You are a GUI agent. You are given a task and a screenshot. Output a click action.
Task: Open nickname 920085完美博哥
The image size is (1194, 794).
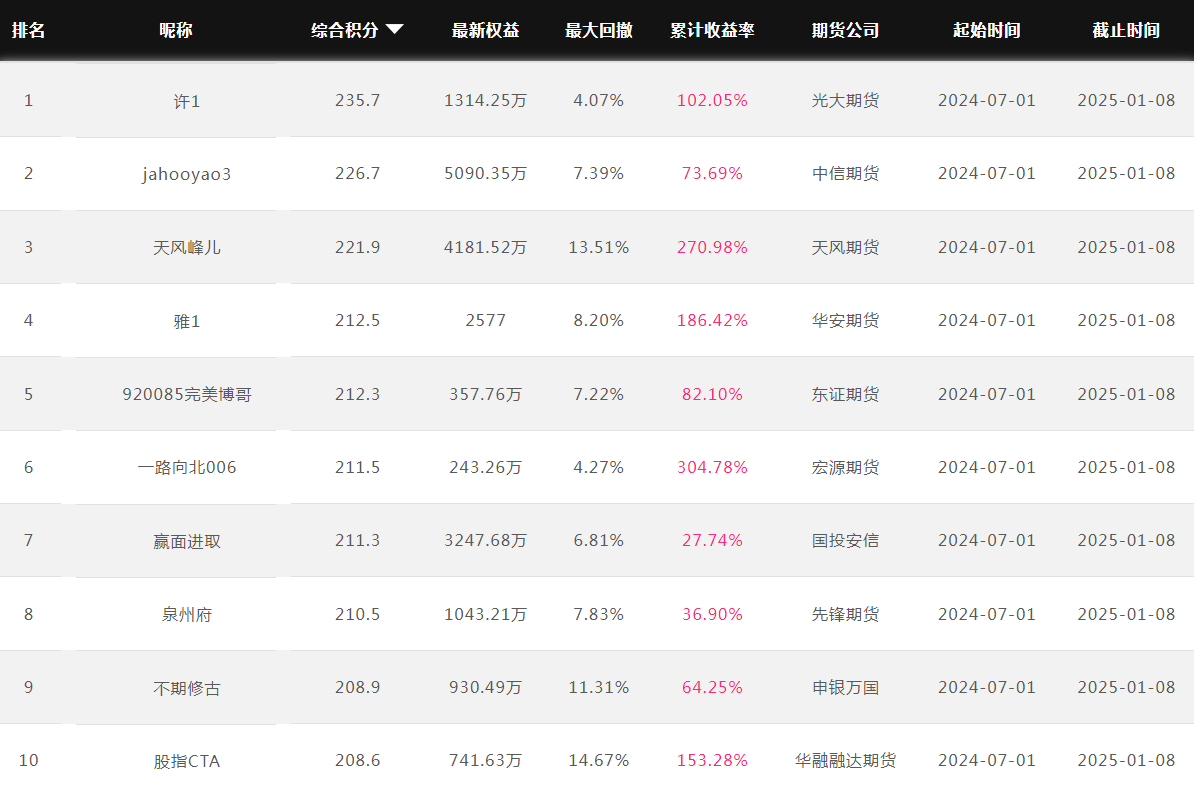pos(187,394)
